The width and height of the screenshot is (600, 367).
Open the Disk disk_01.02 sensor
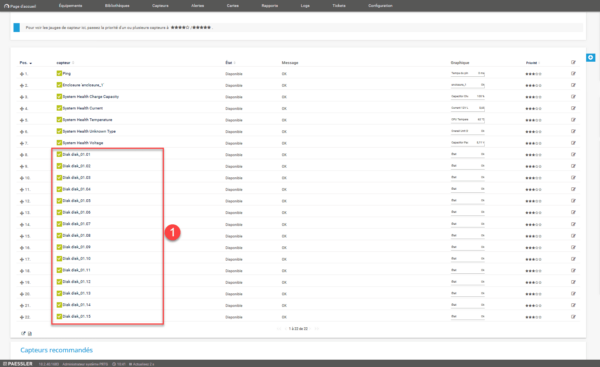77,166
